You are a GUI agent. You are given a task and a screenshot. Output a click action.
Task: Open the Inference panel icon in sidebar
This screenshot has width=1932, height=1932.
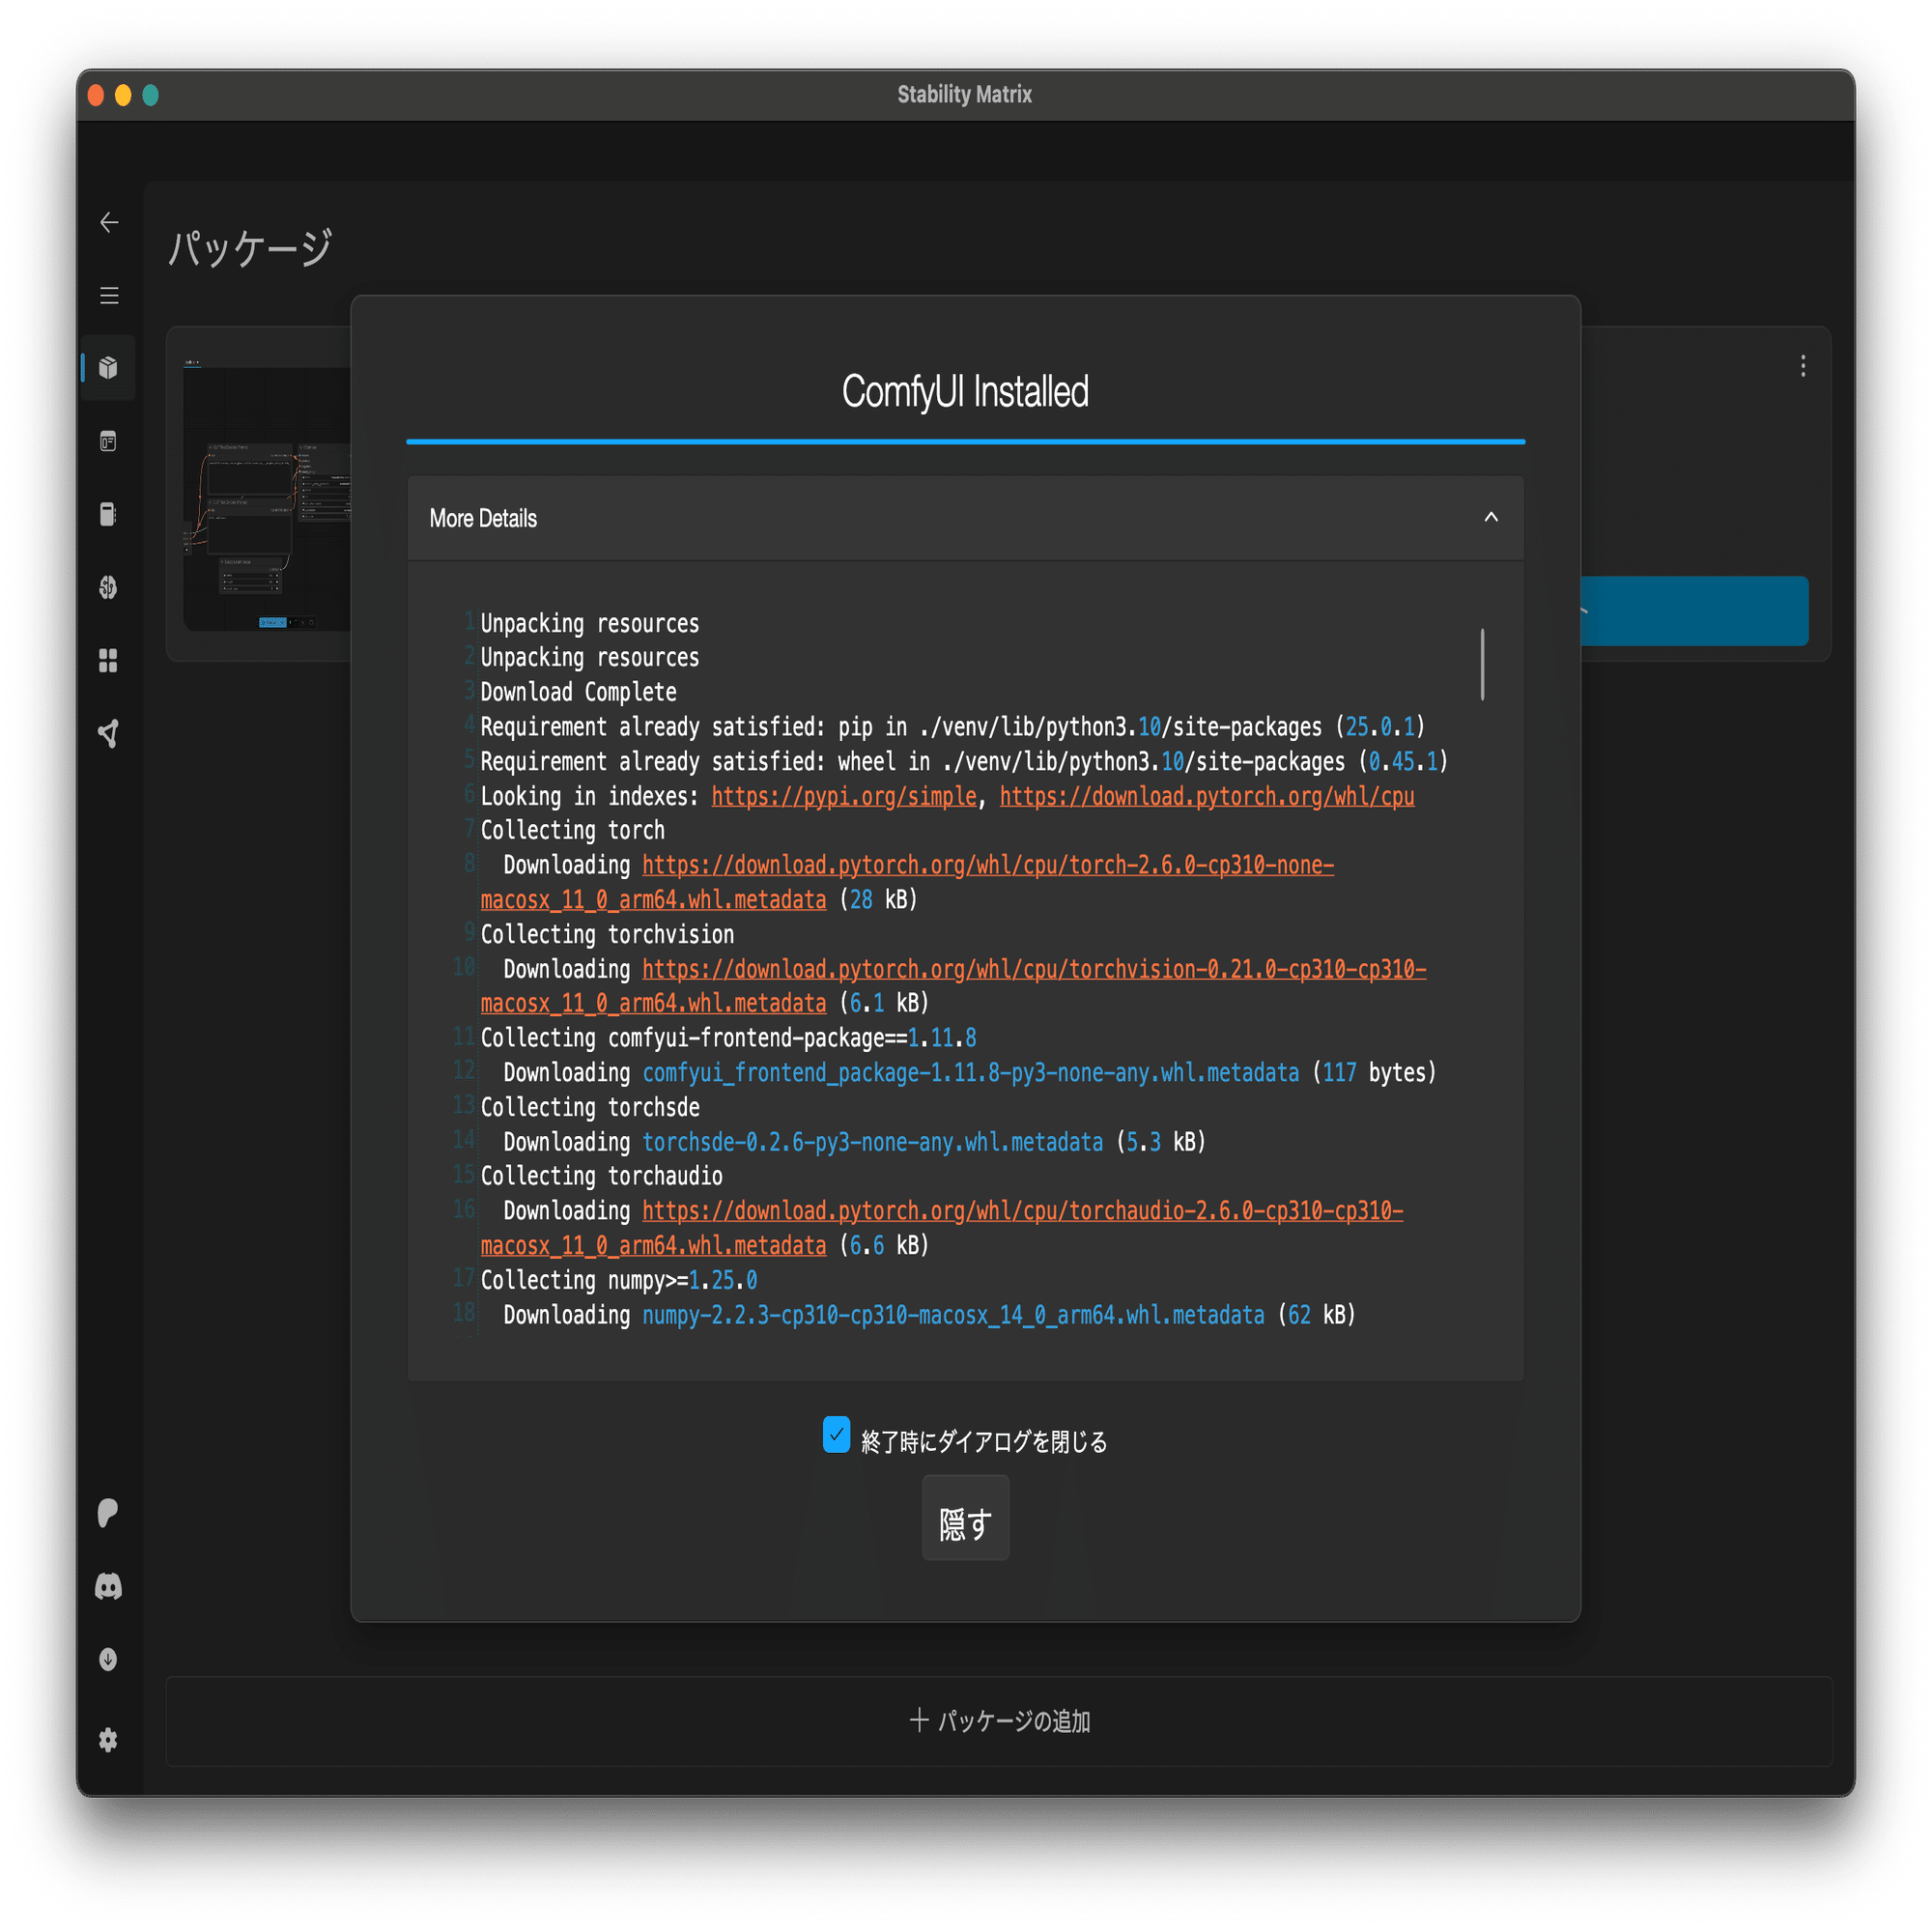click(109, 441)
